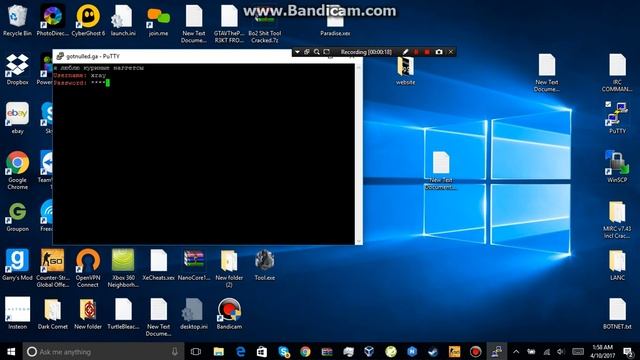Select the BOTNET.txt file icon
The image size is (640, 360).
(617, 313)
